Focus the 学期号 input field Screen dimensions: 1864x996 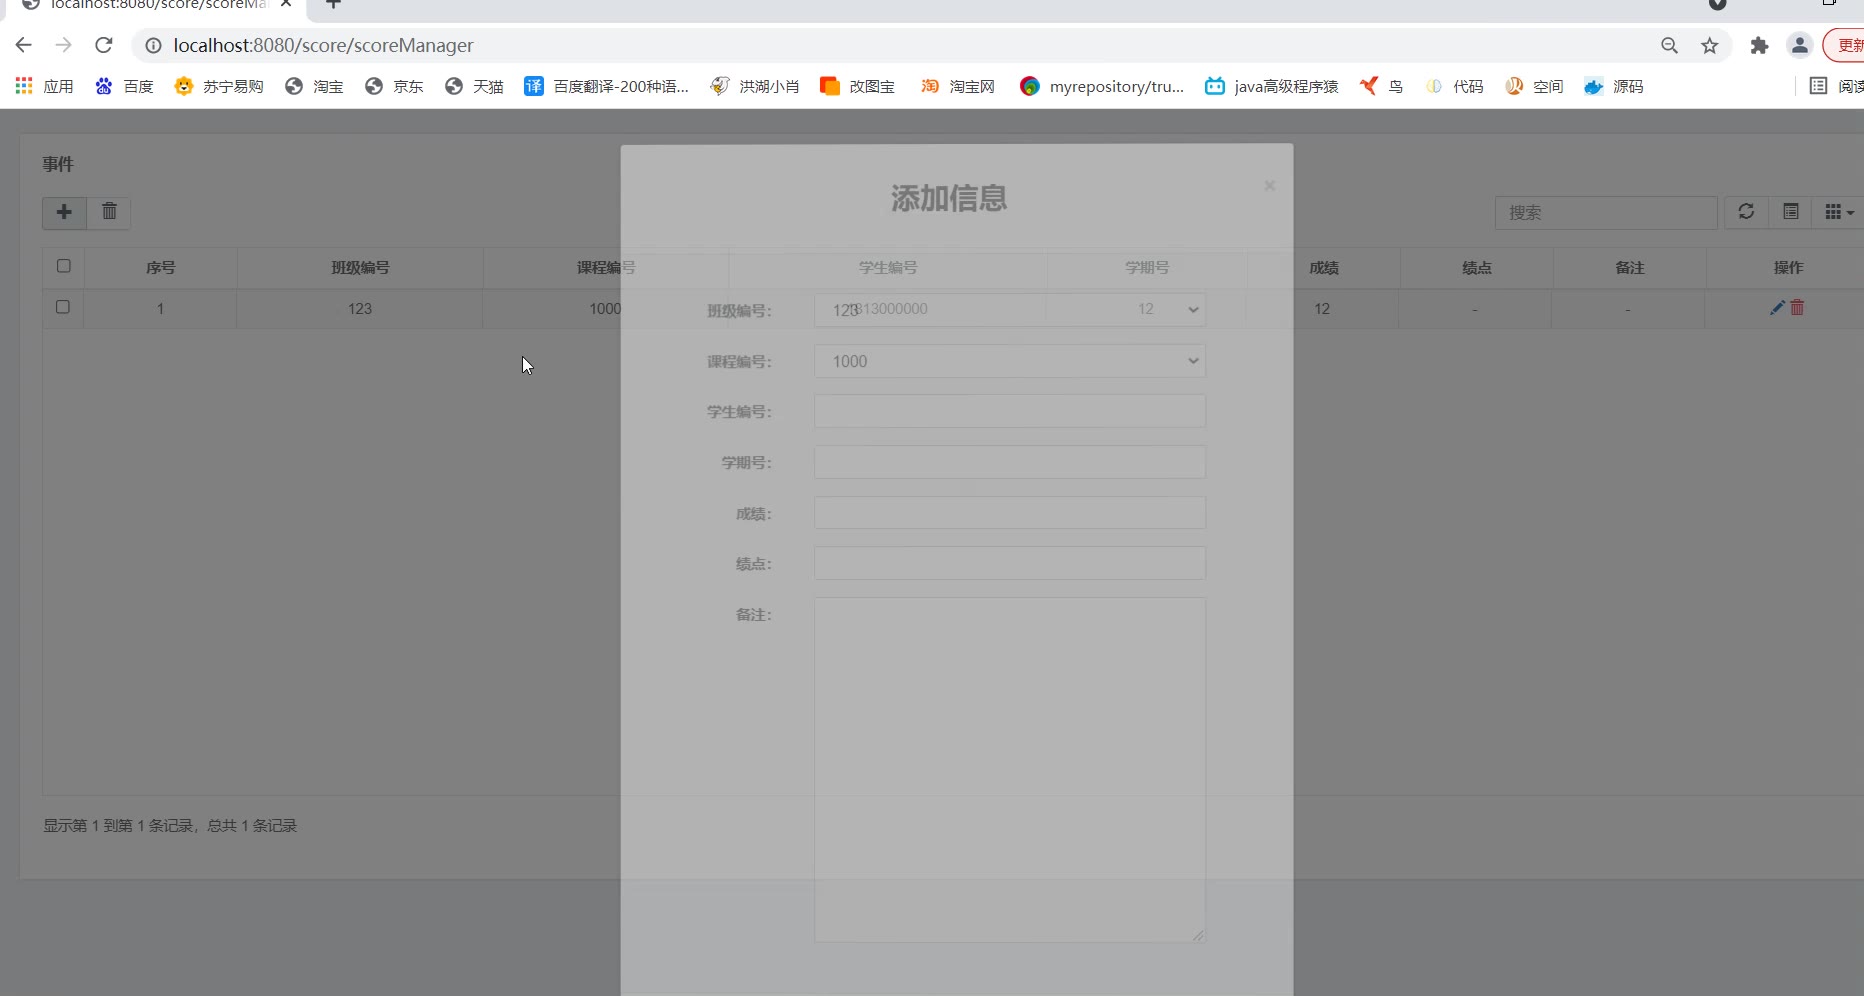pos(1010,462)
